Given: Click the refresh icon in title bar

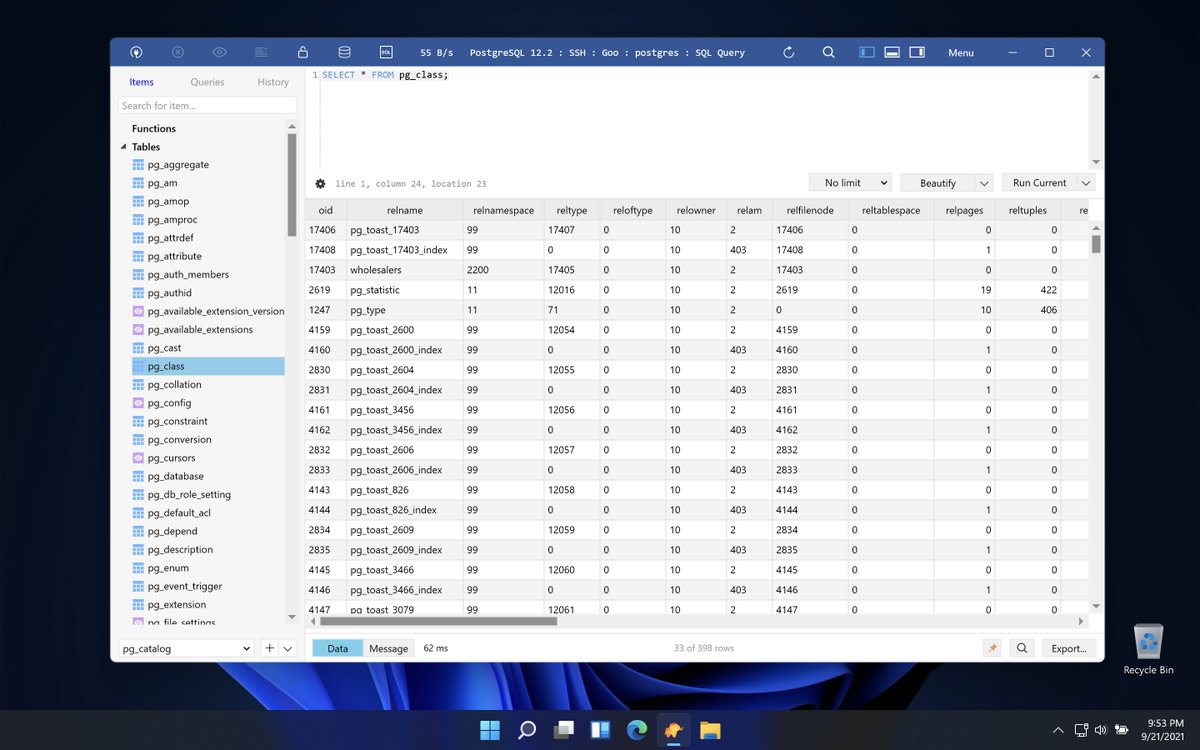Looking at the screenshot, I should (x=788, y=52).
